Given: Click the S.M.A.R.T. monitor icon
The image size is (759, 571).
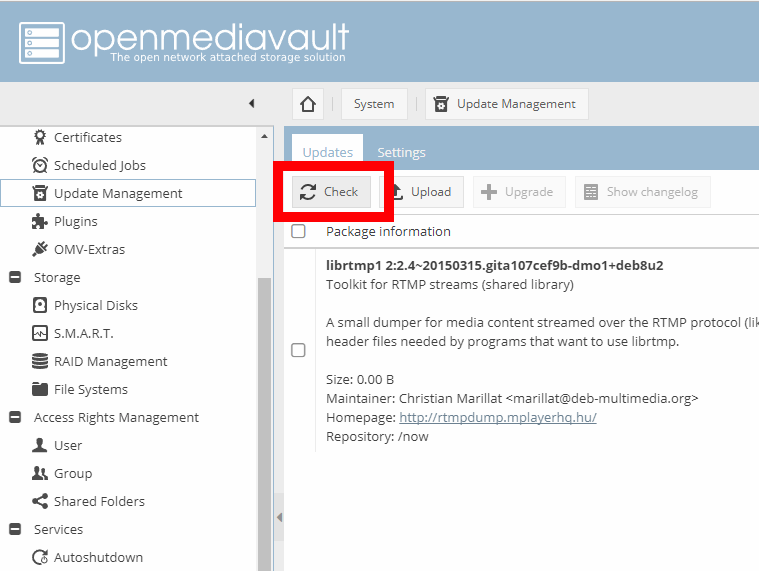Looking at the screenshot, I should (40, 333).
